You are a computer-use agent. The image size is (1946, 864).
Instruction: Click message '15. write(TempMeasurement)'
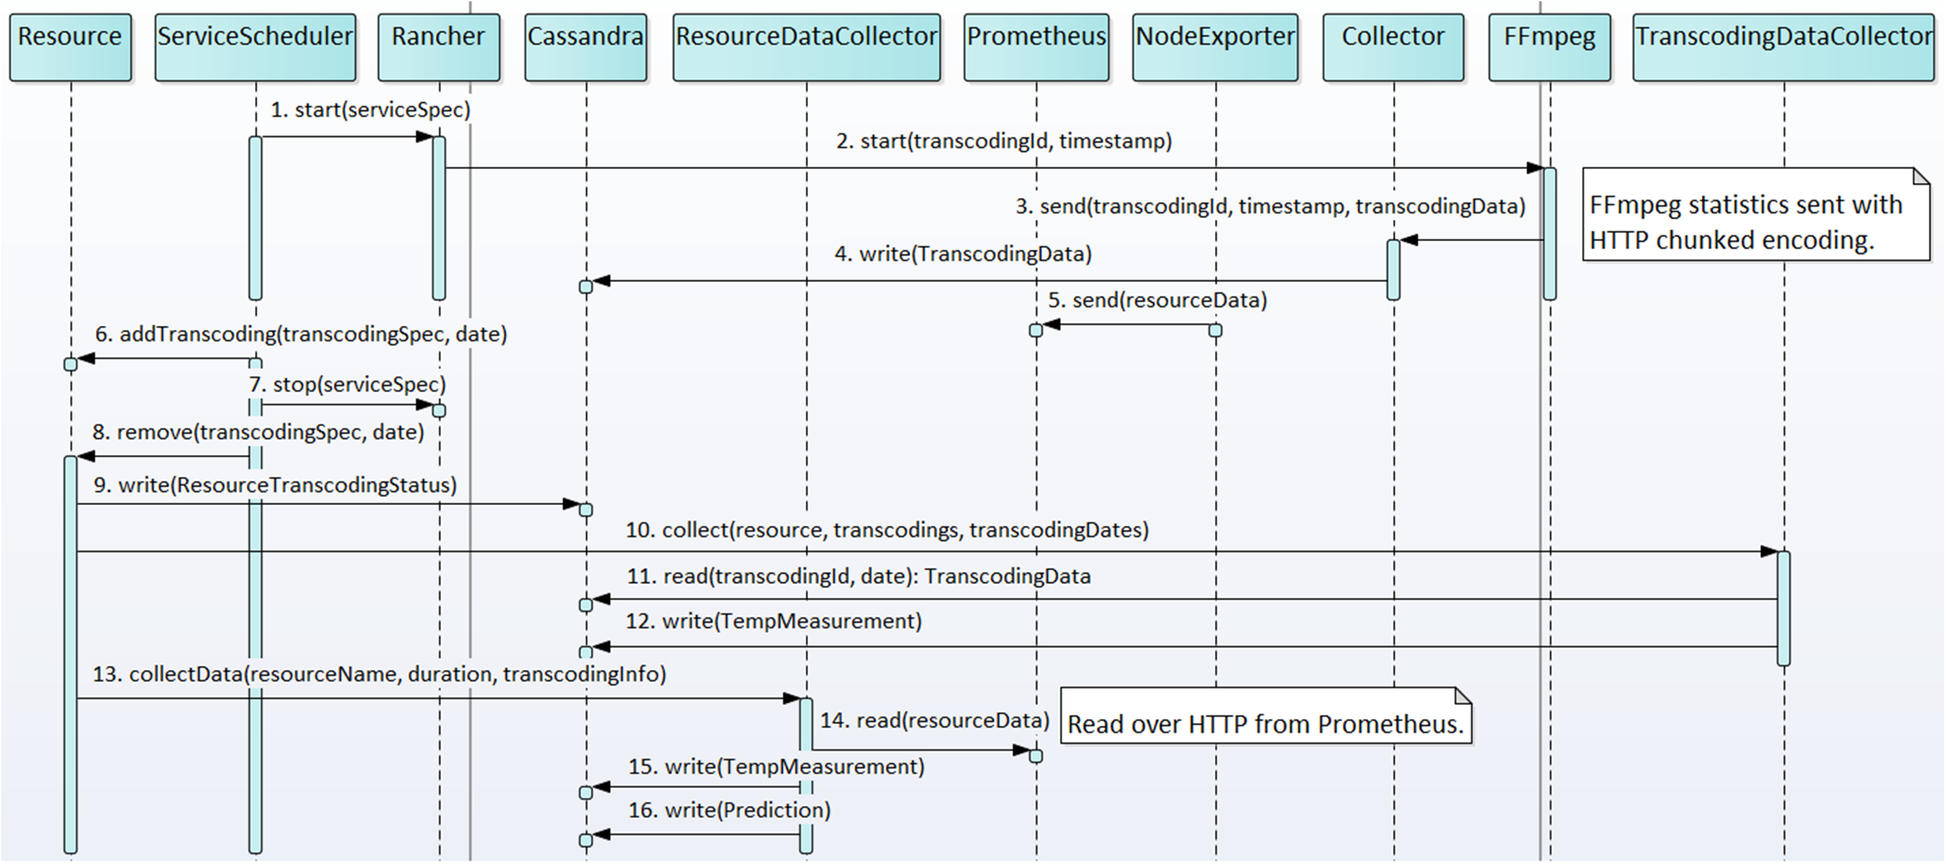pyautogui.click(x=776, y=767)
